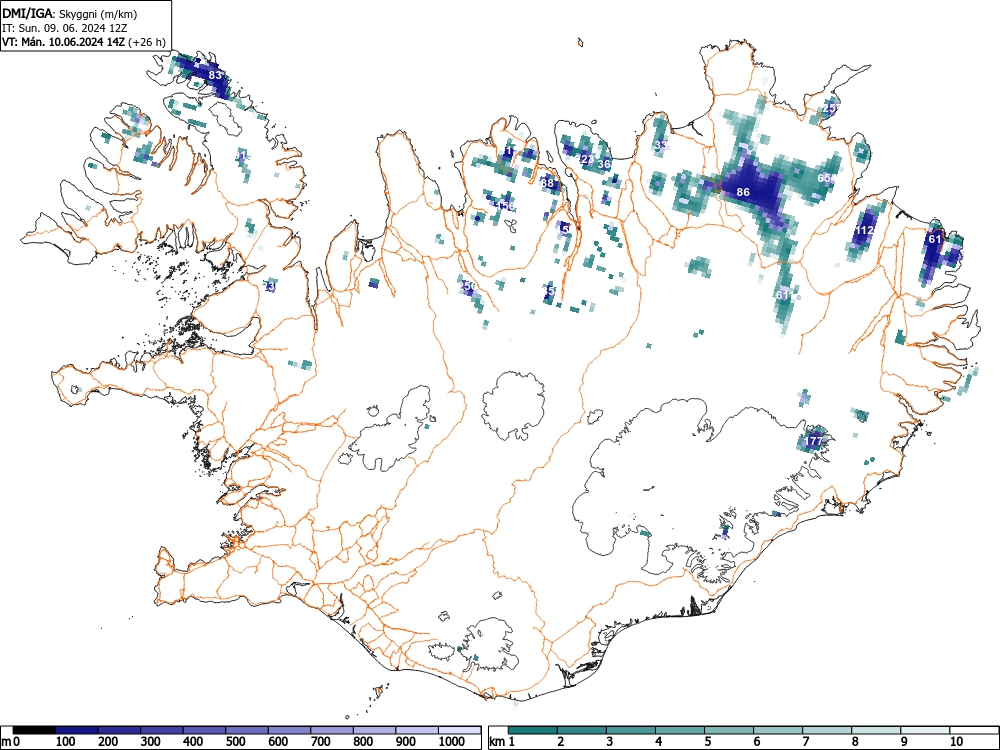
Task: Click the 'VT: Mán. 10.06.2024 14Z' valid time
Action: coord(64,42)
